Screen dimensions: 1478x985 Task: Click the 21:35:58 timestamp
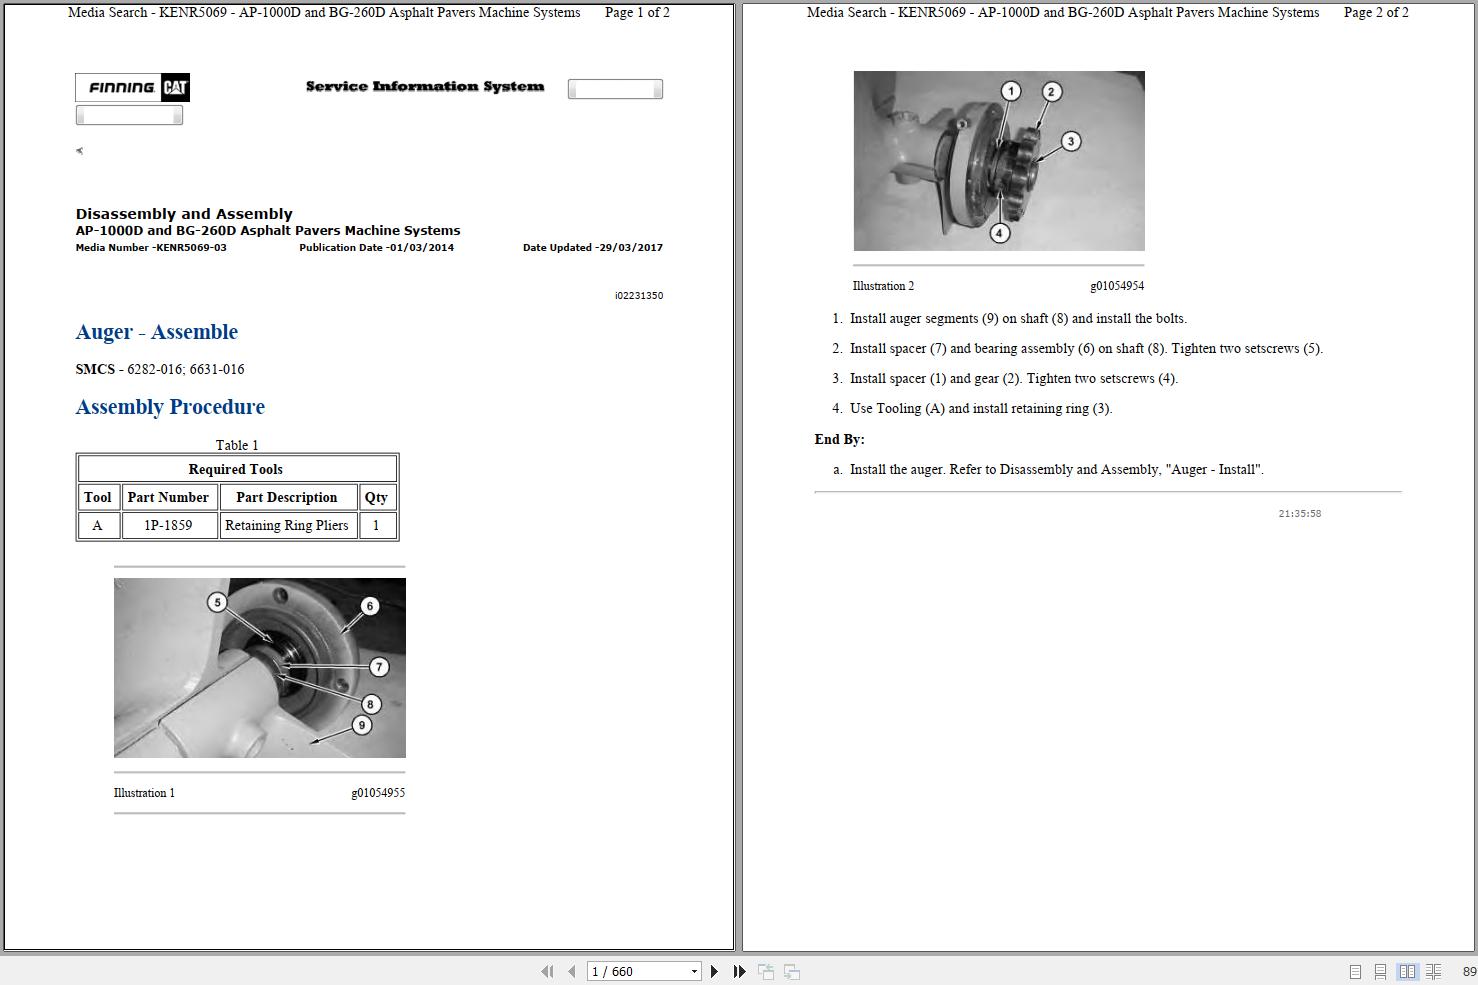(x=1300, y=513)
